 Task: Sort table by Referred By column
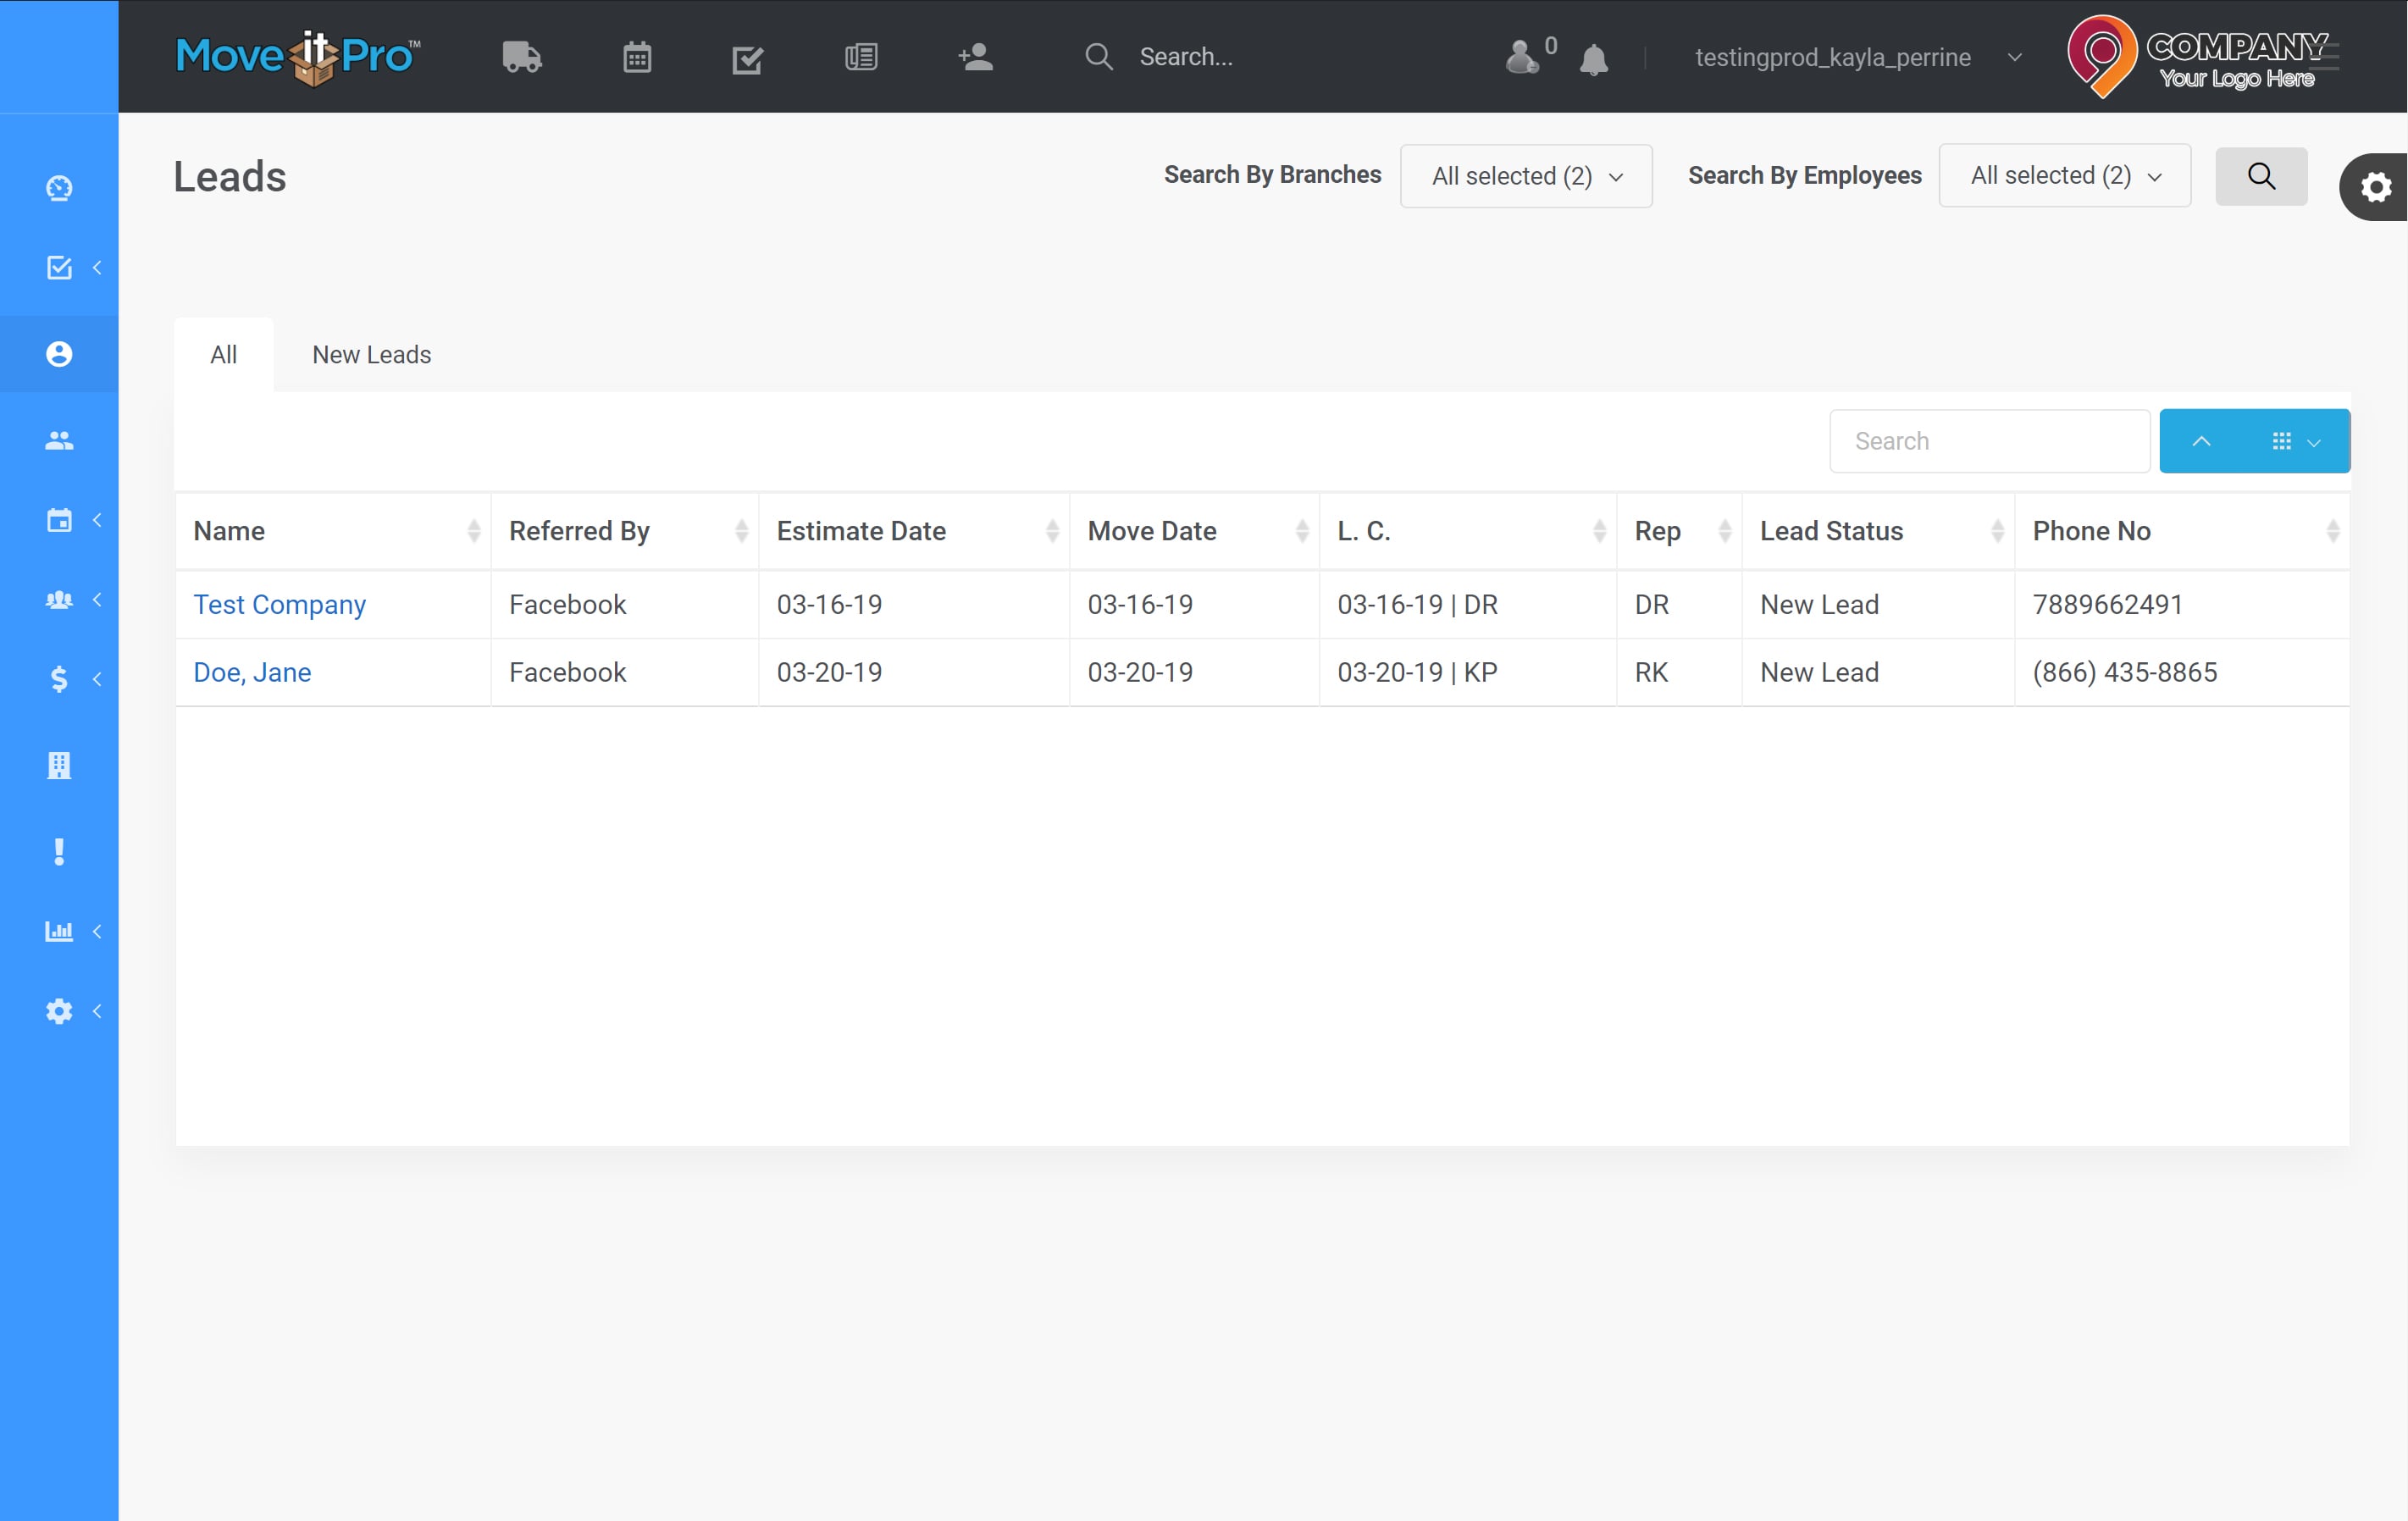[x=625, y=531]
